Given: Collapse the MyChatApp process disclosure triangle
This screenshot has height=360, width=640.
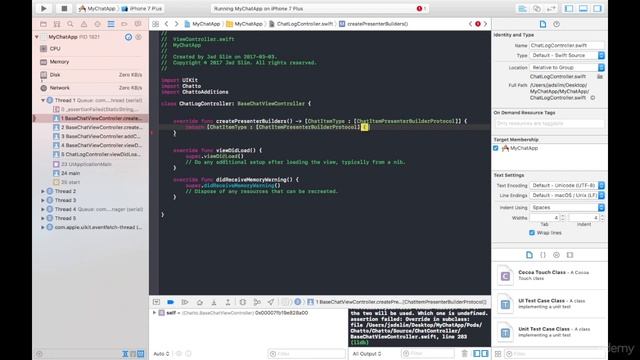Looking at the screenshot, I should pos(37,37).
